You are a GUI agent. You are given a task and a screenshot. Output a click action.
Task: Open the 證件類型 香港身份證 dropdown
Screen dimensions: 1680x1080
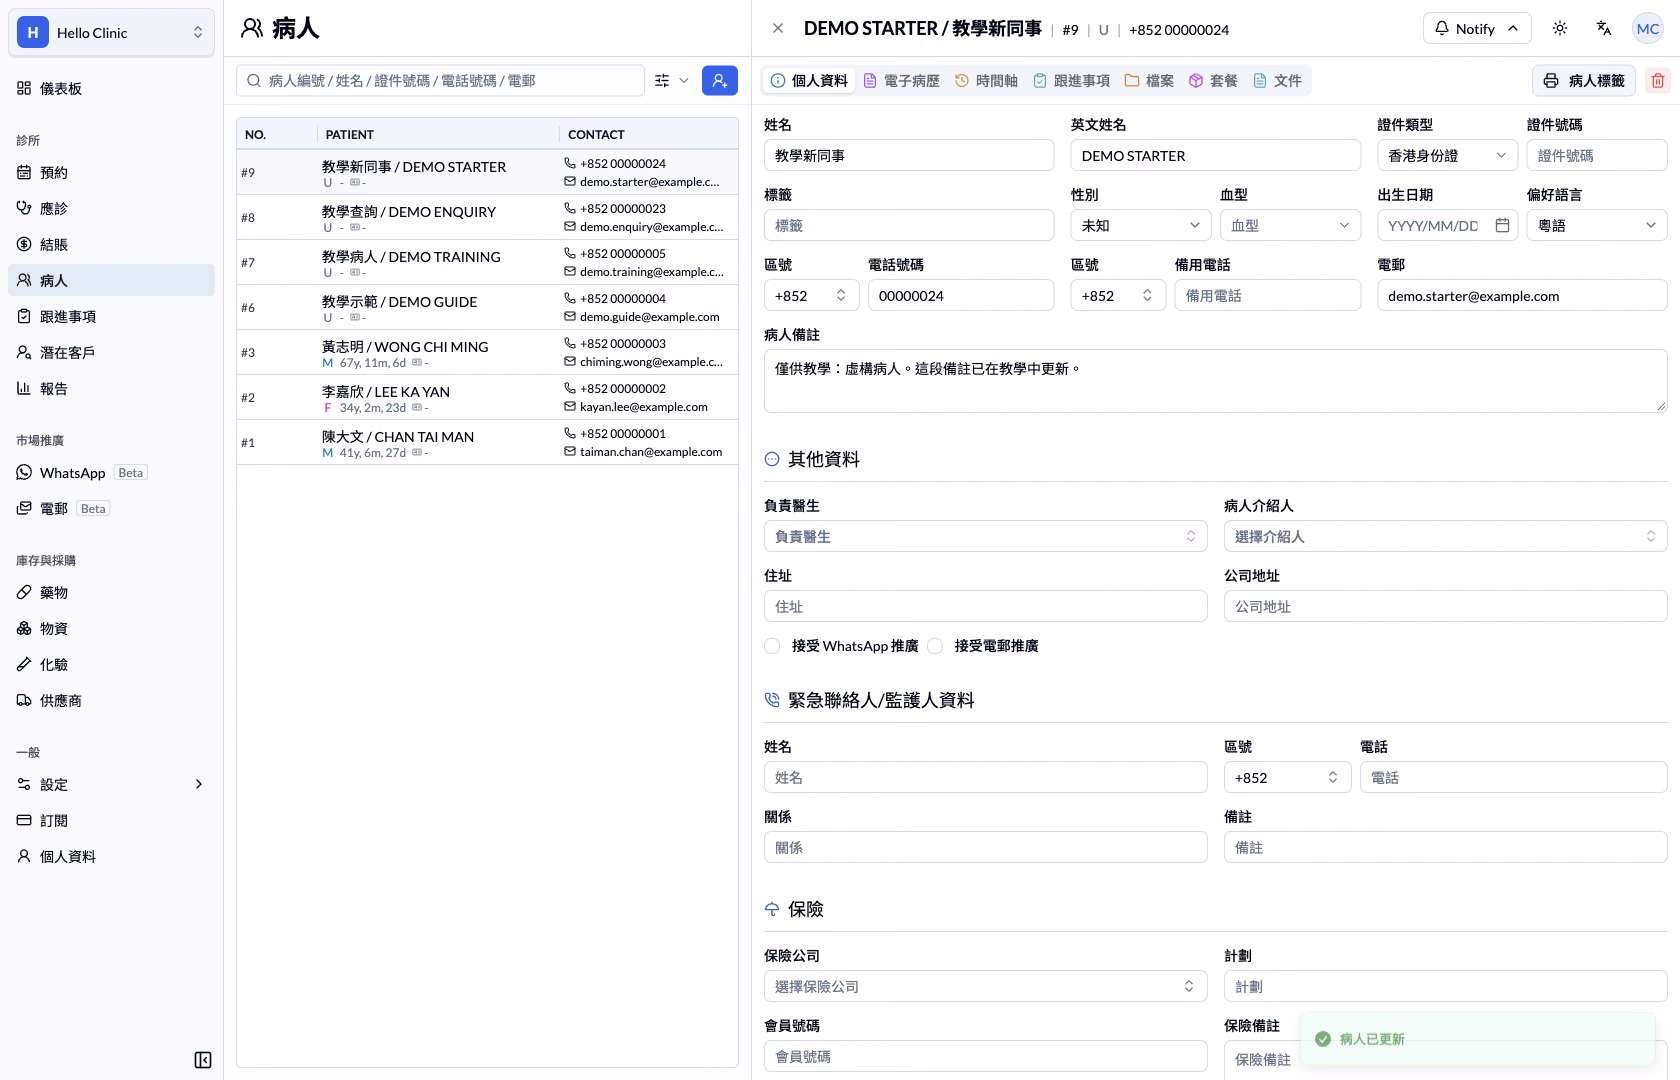point(1447,155)
